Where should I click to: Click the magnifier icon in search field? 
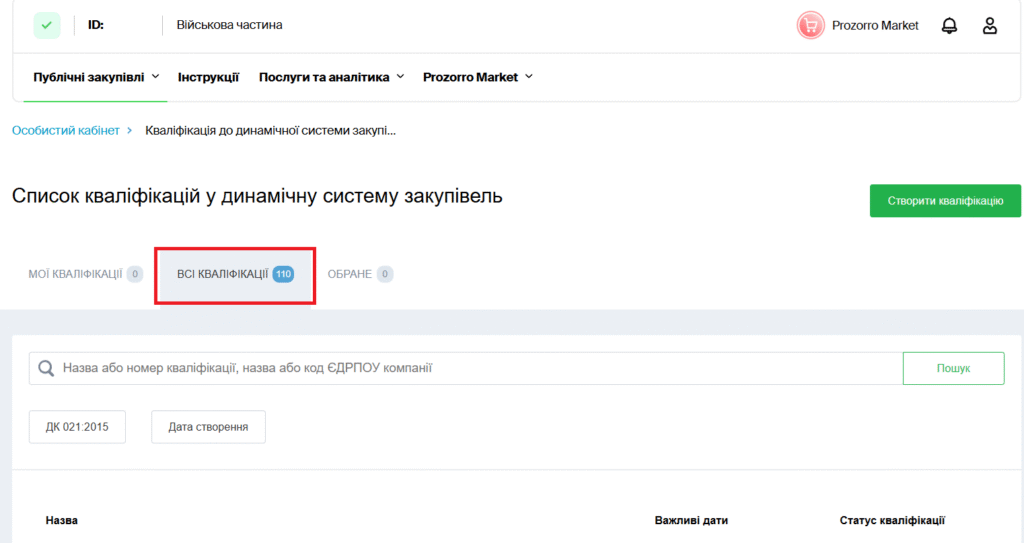45,369
